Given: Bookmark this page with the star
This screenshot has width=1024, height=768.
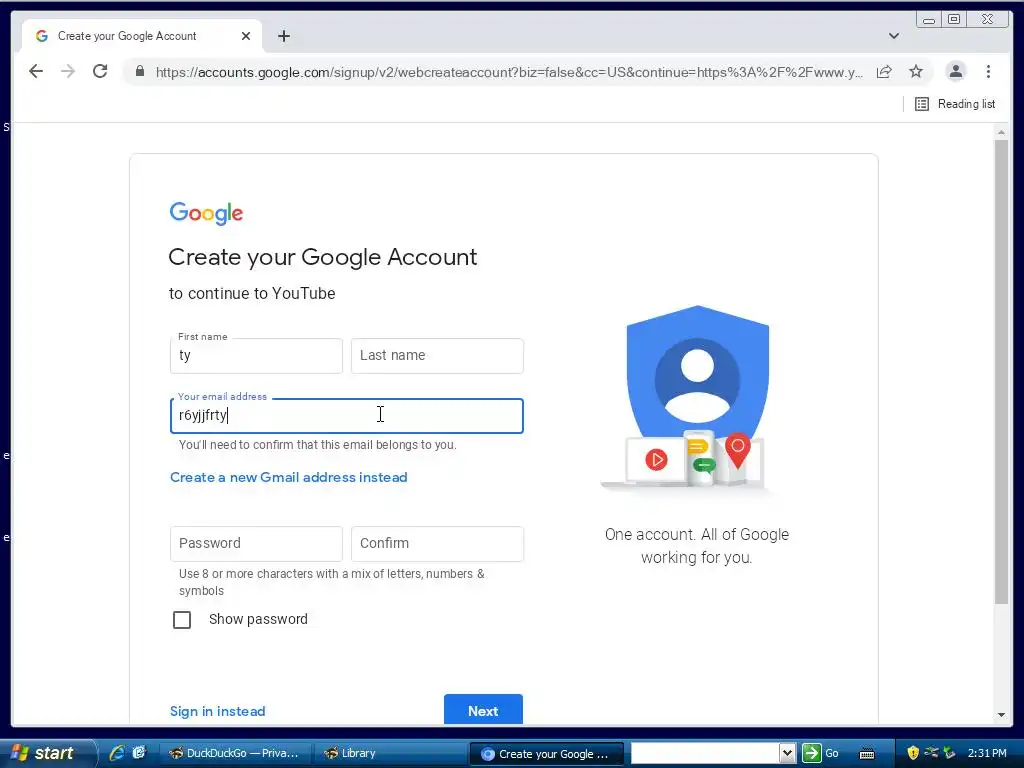Looking at the screenshot, I should pyautogui.click(x=916, y=72).
